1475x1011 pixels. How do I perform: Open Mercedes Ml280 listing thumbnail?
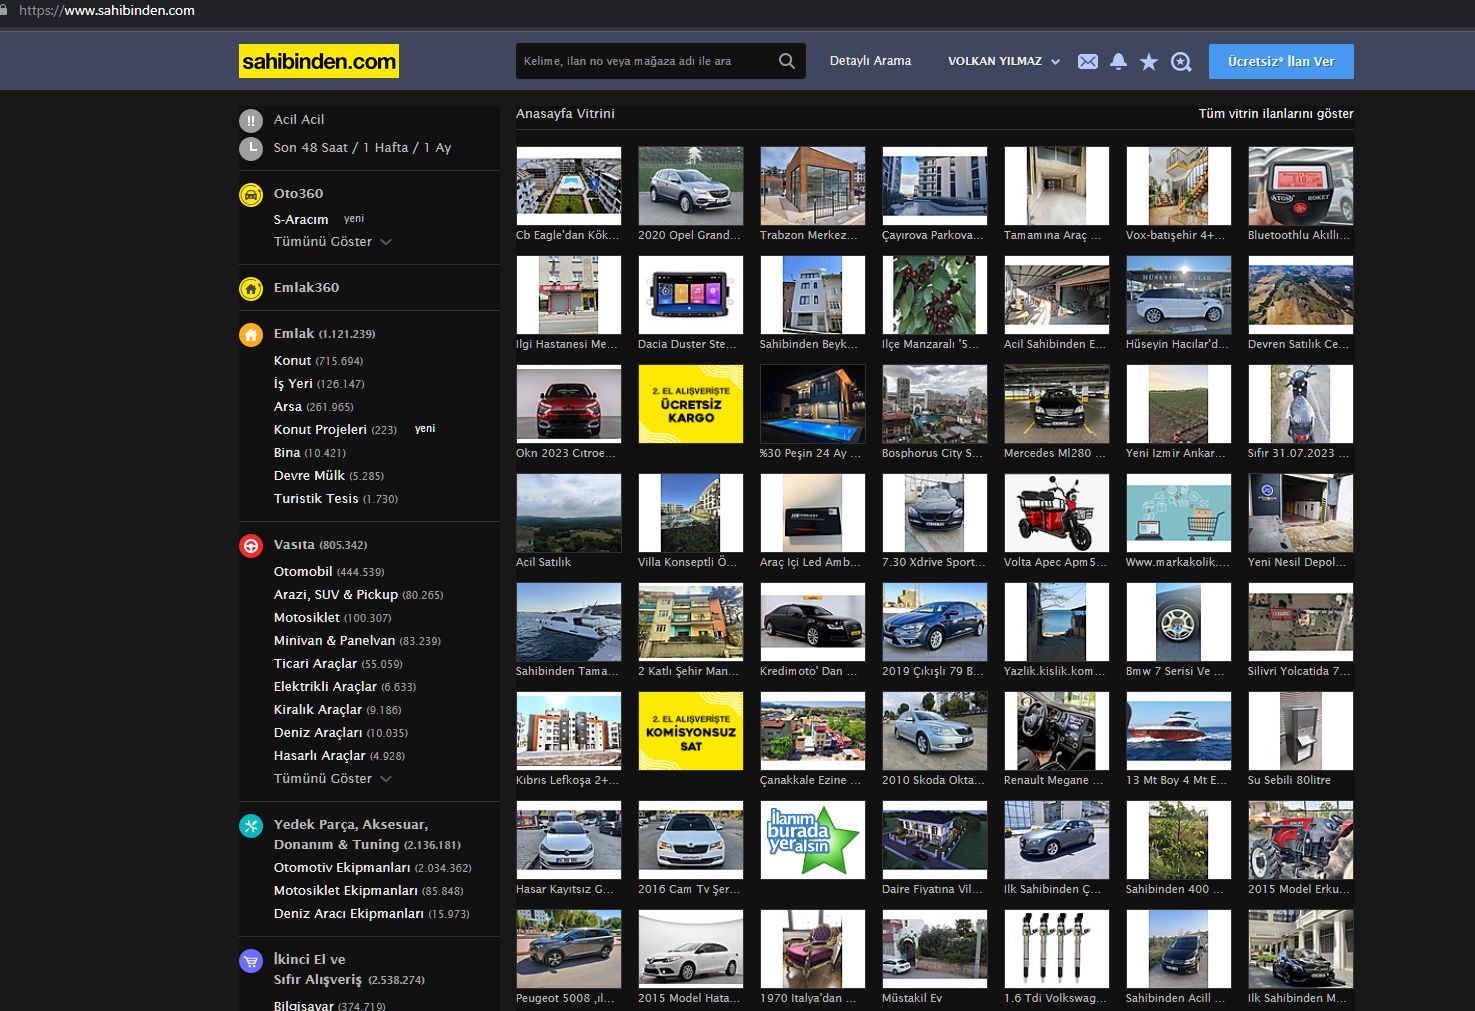coord(1057,404)
